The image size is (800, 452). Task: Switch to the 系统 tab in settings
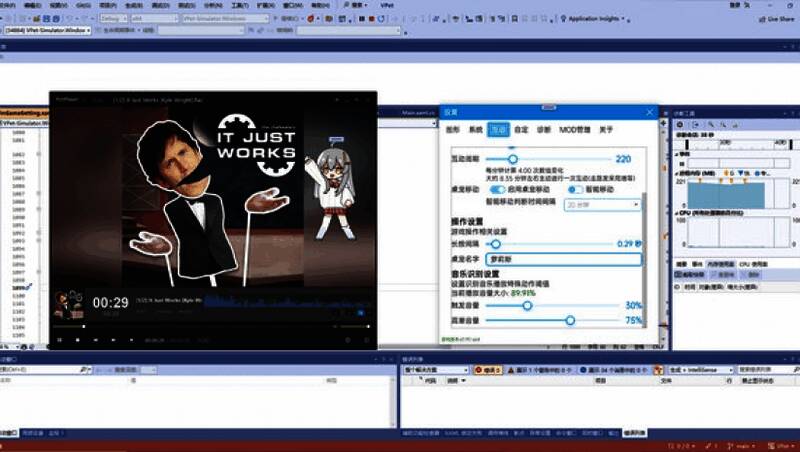475,130
